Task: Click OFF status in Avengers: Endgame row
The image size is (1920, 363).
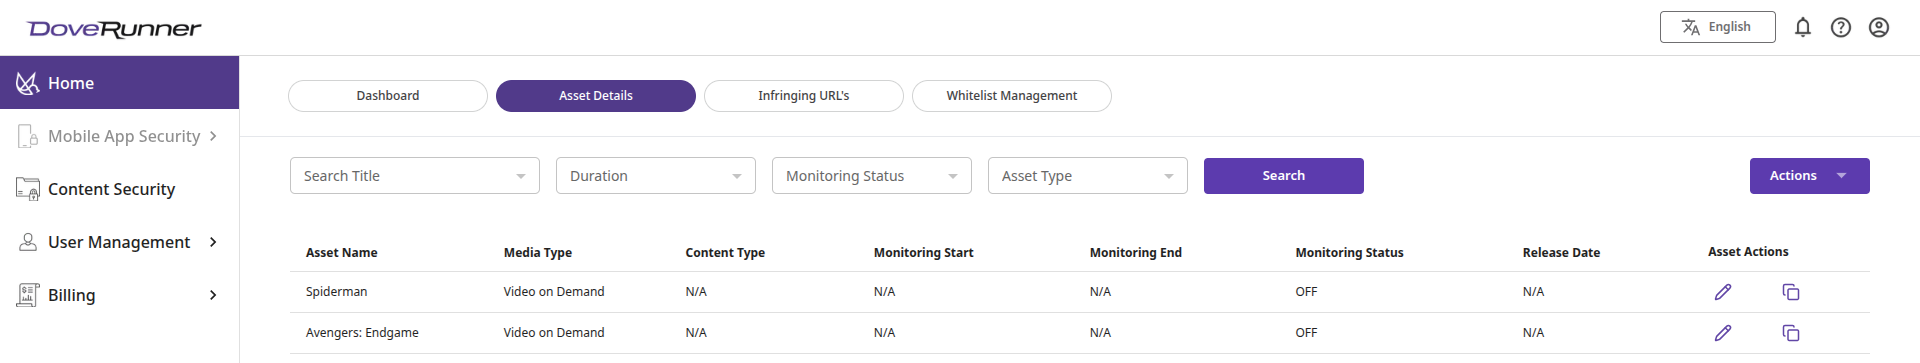Action: click(1307, 333)
